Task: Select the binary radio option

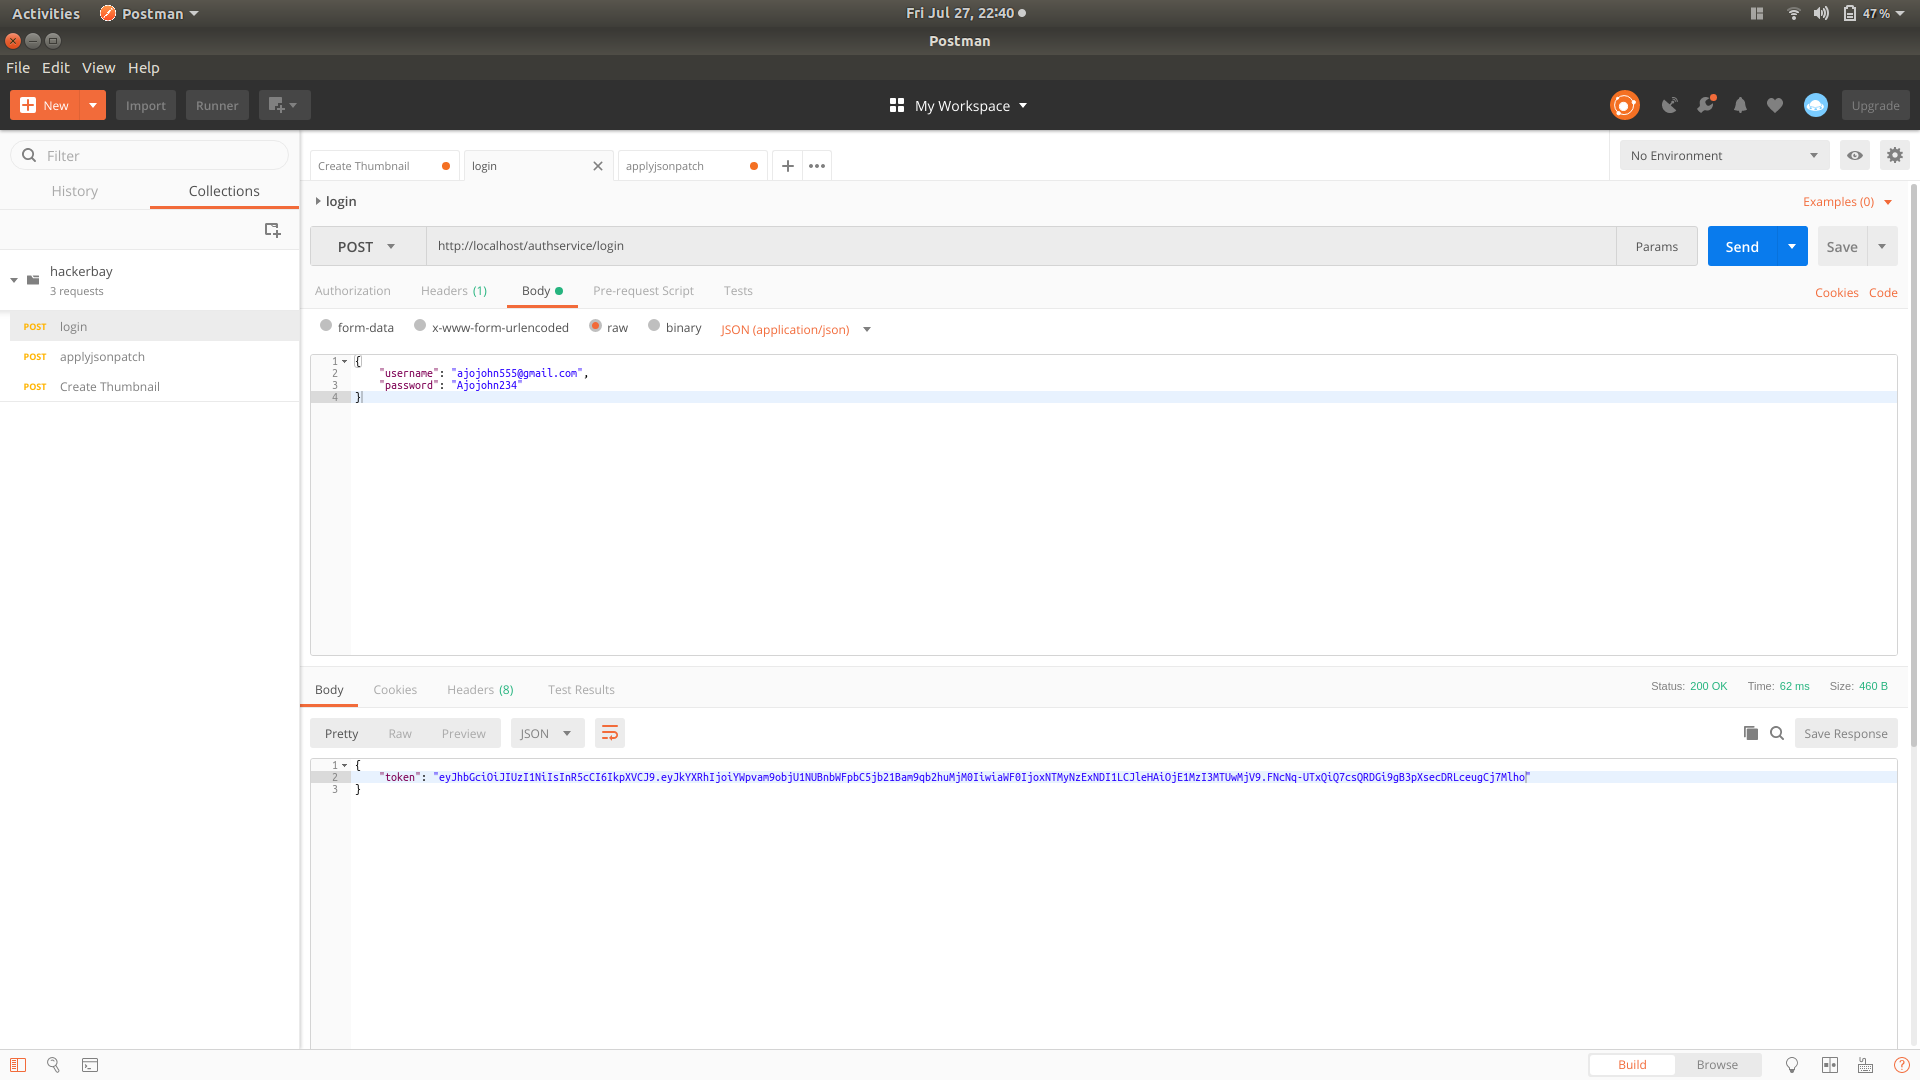Action: [654, 326]
